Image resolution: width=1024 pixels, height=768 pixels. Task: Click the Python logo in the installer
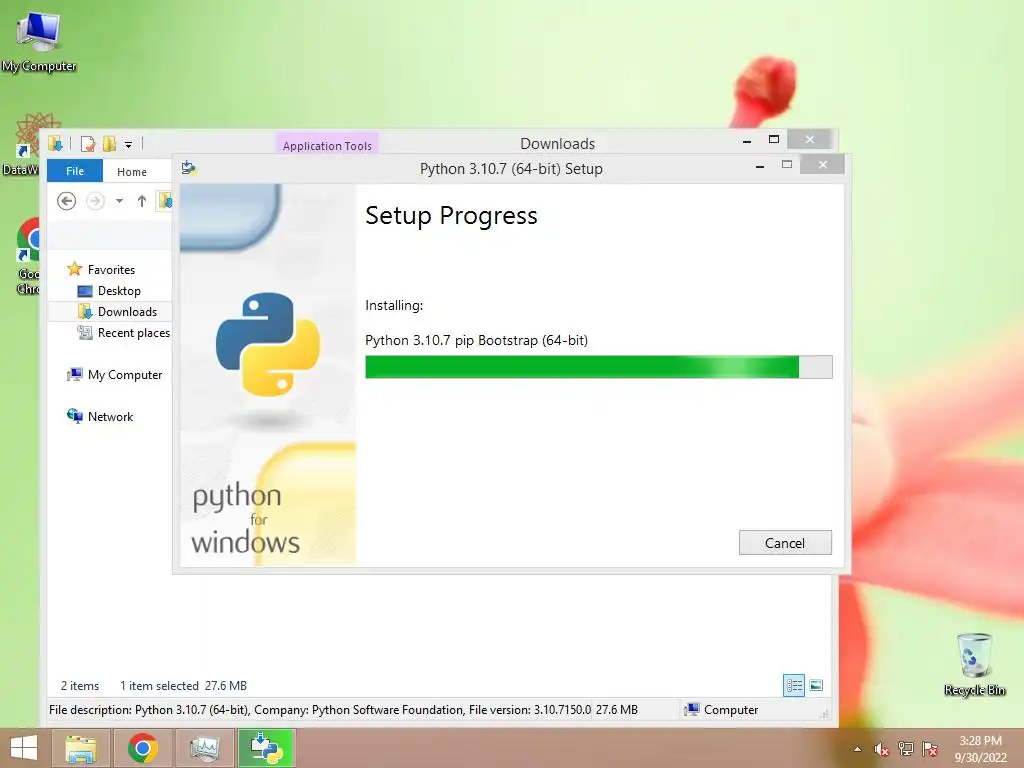pyautogui.click(x=268, y=344)
